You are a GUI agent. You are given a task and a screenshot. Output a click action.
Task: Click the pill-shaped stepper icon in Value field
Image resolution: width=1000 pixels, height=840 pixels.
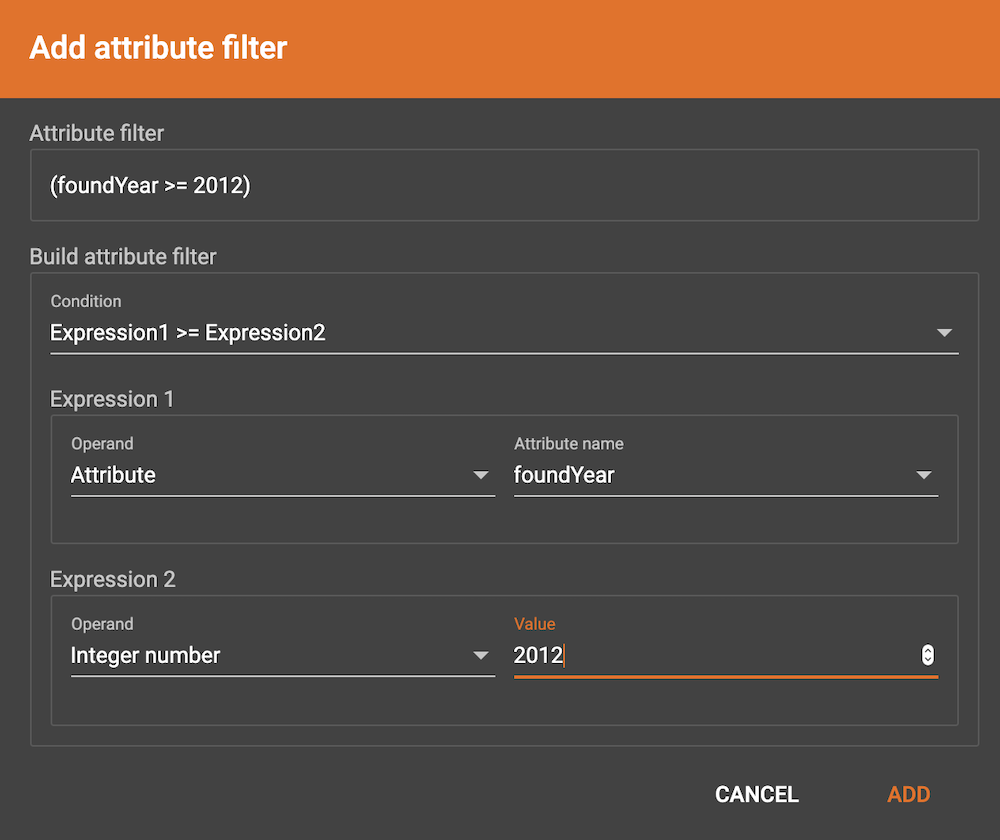coord(928,655)
